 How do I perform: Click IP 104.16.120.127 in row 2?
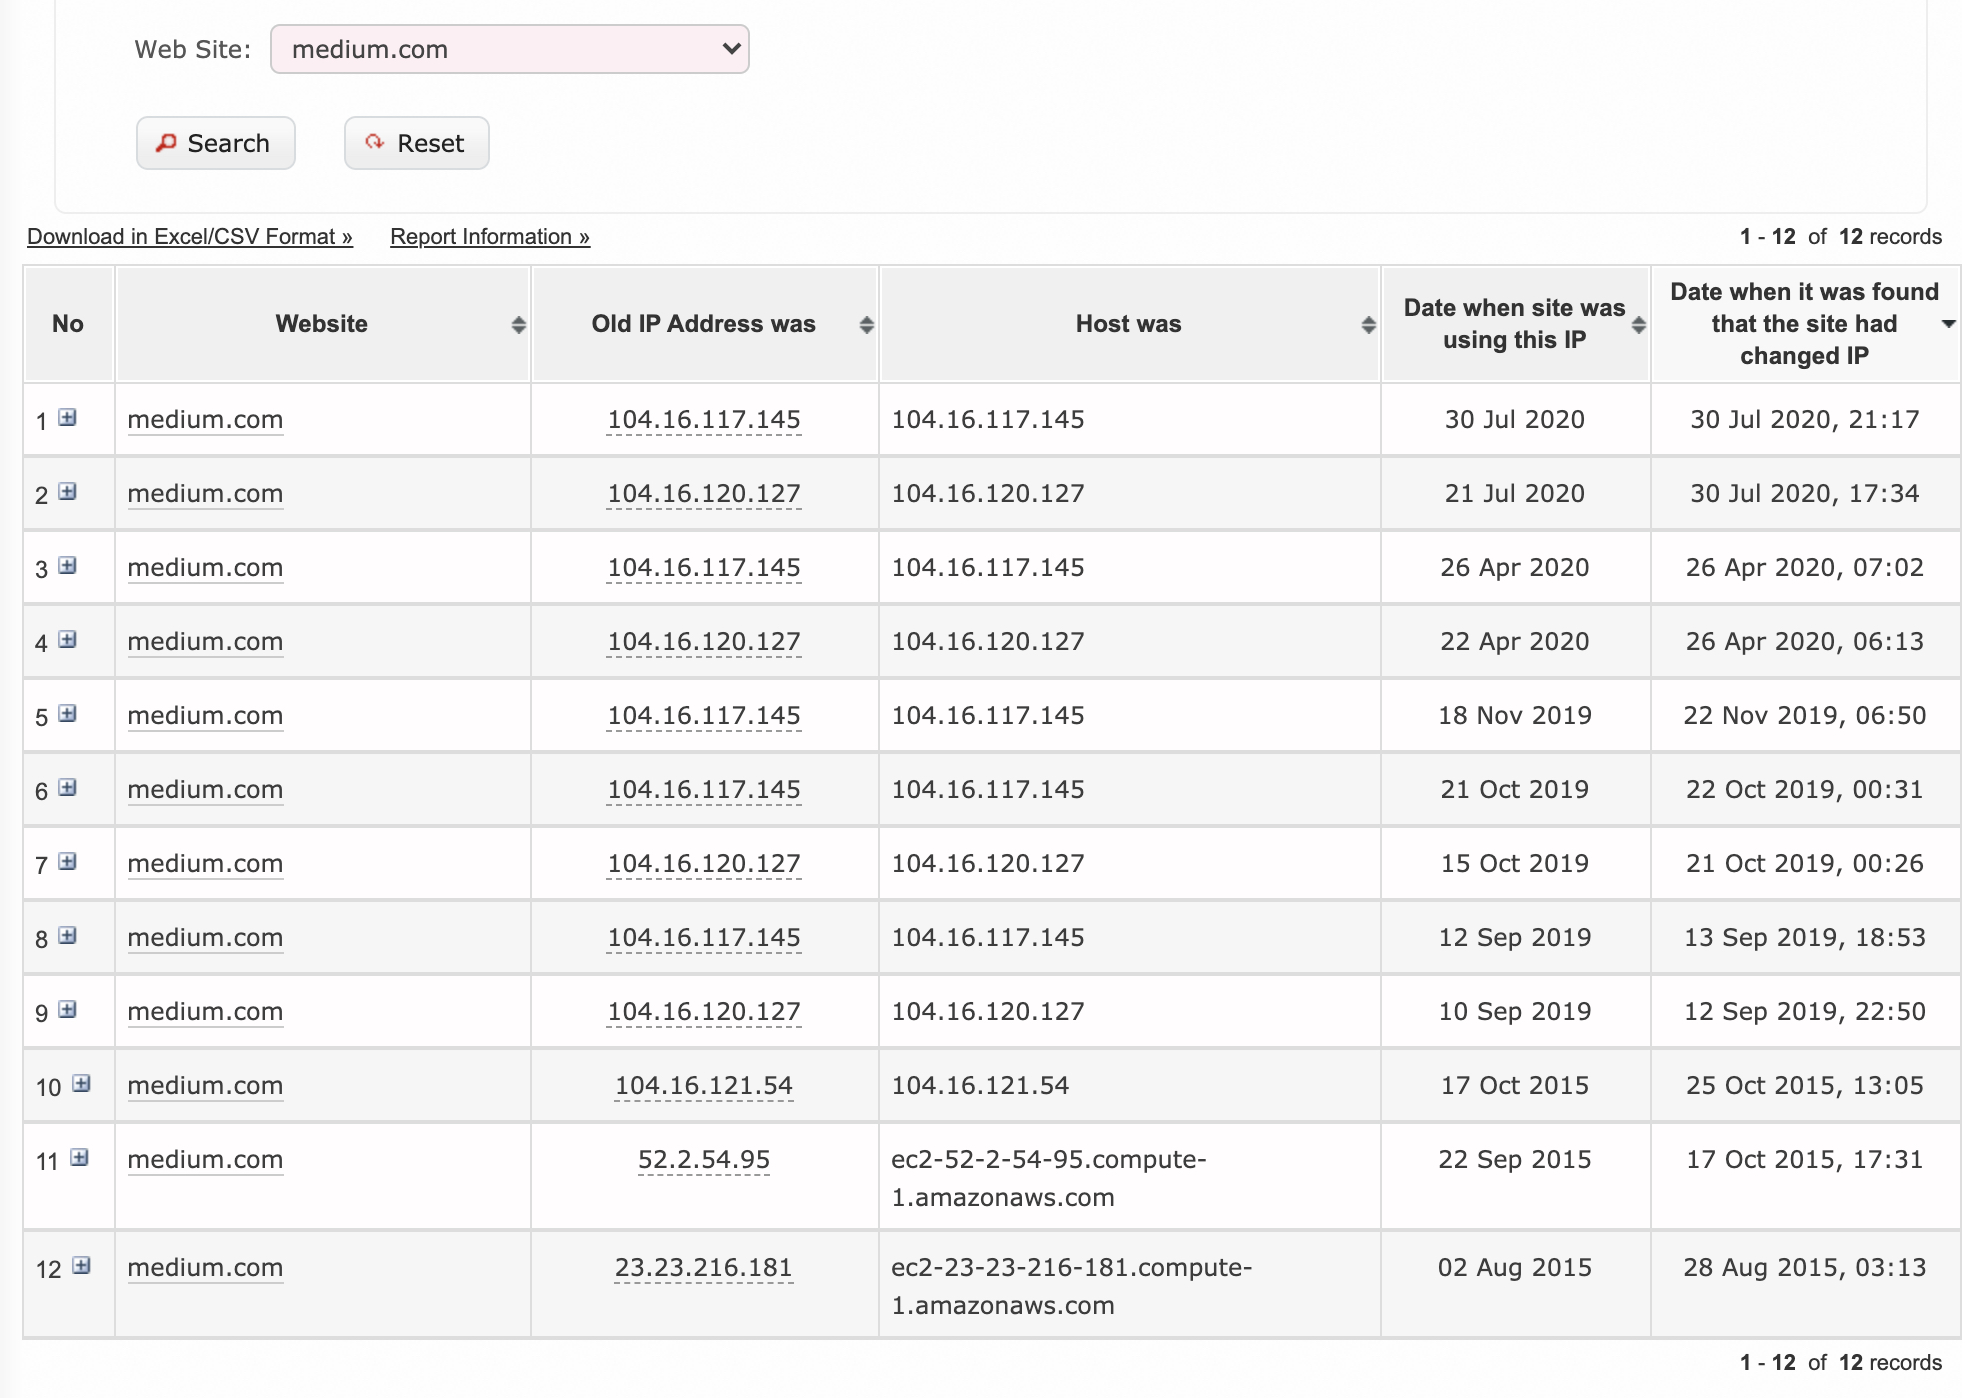(x=704, y=494)
